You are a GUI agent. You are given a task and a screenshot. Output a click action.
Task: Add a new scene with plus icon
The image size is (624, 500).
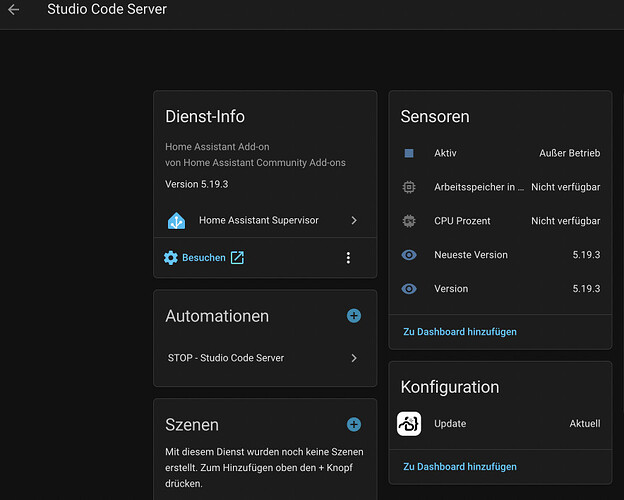(354, 424)
